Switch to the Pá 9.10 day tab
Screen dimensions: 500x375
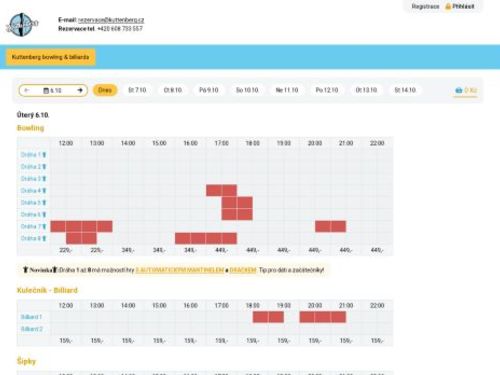tap(209, 90)
